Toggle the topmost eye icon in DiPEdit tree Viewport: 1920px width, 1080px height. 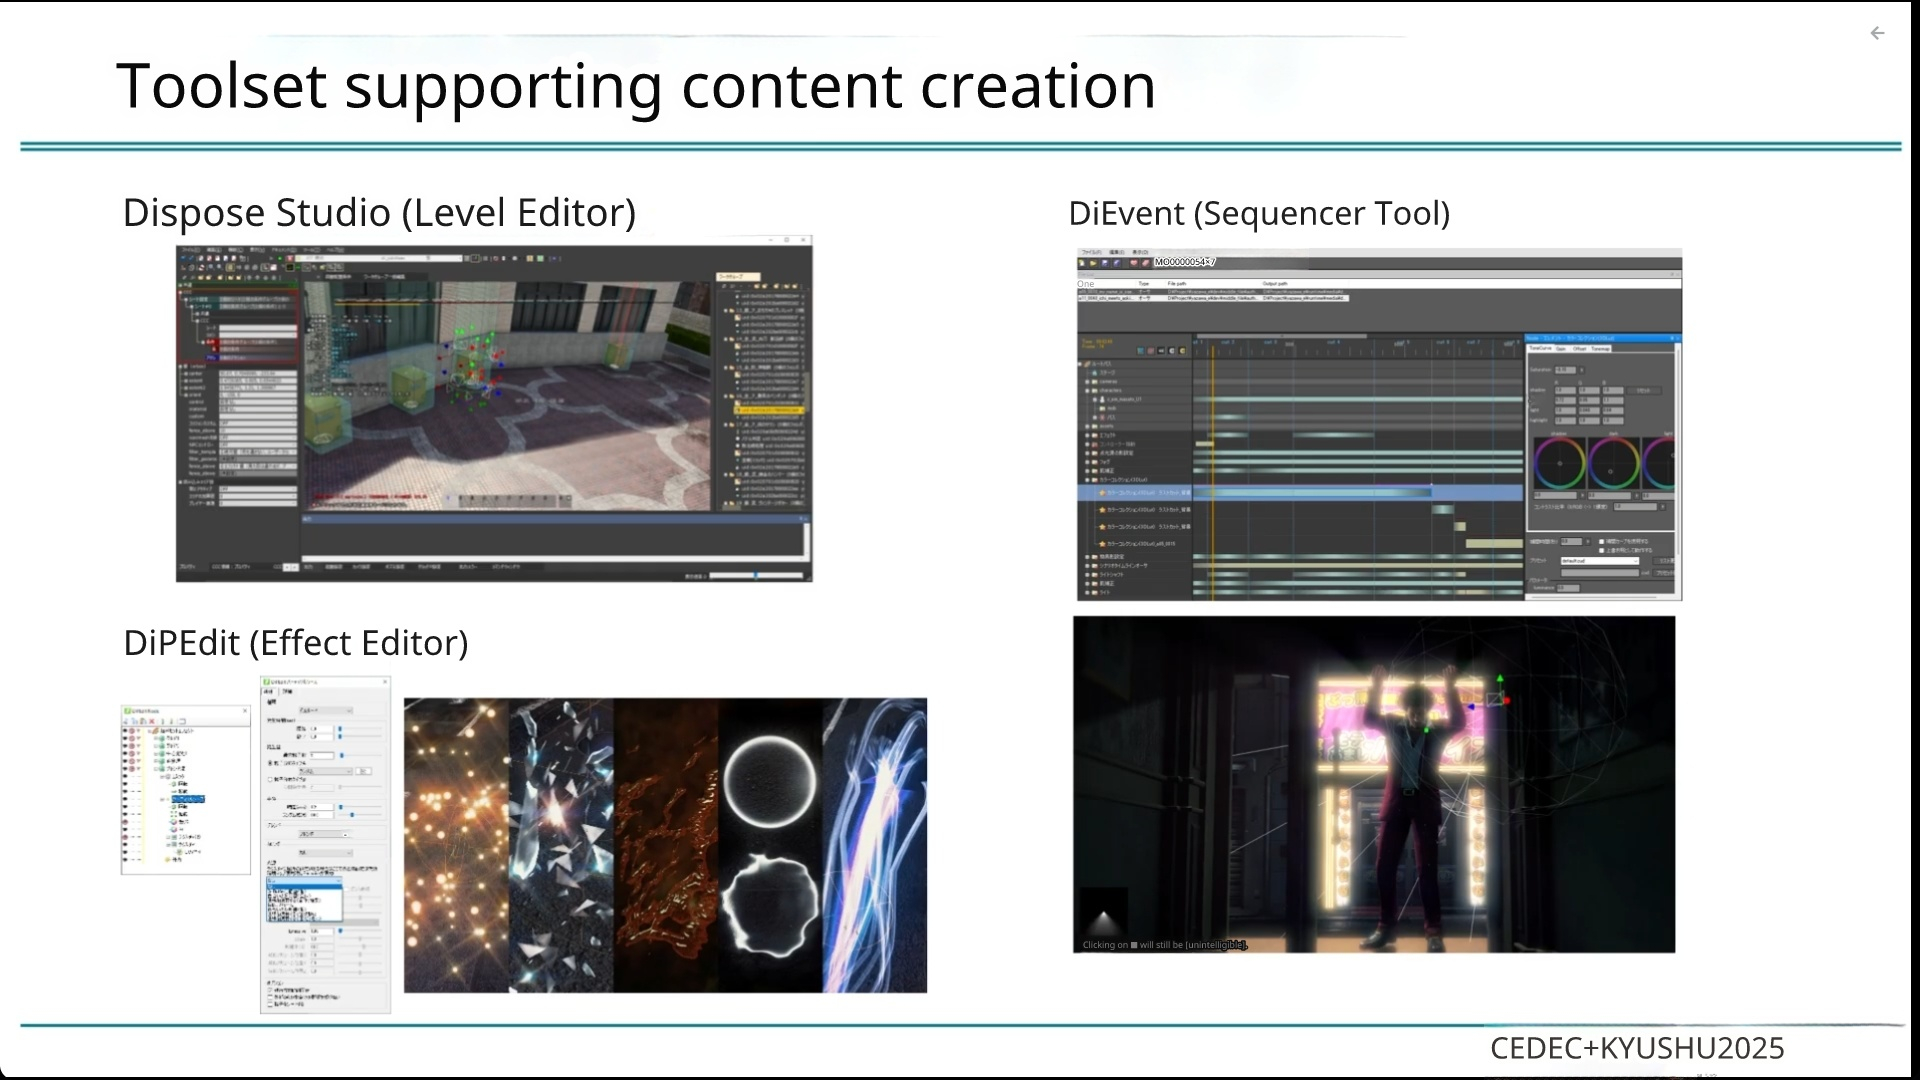click(125, 731)
